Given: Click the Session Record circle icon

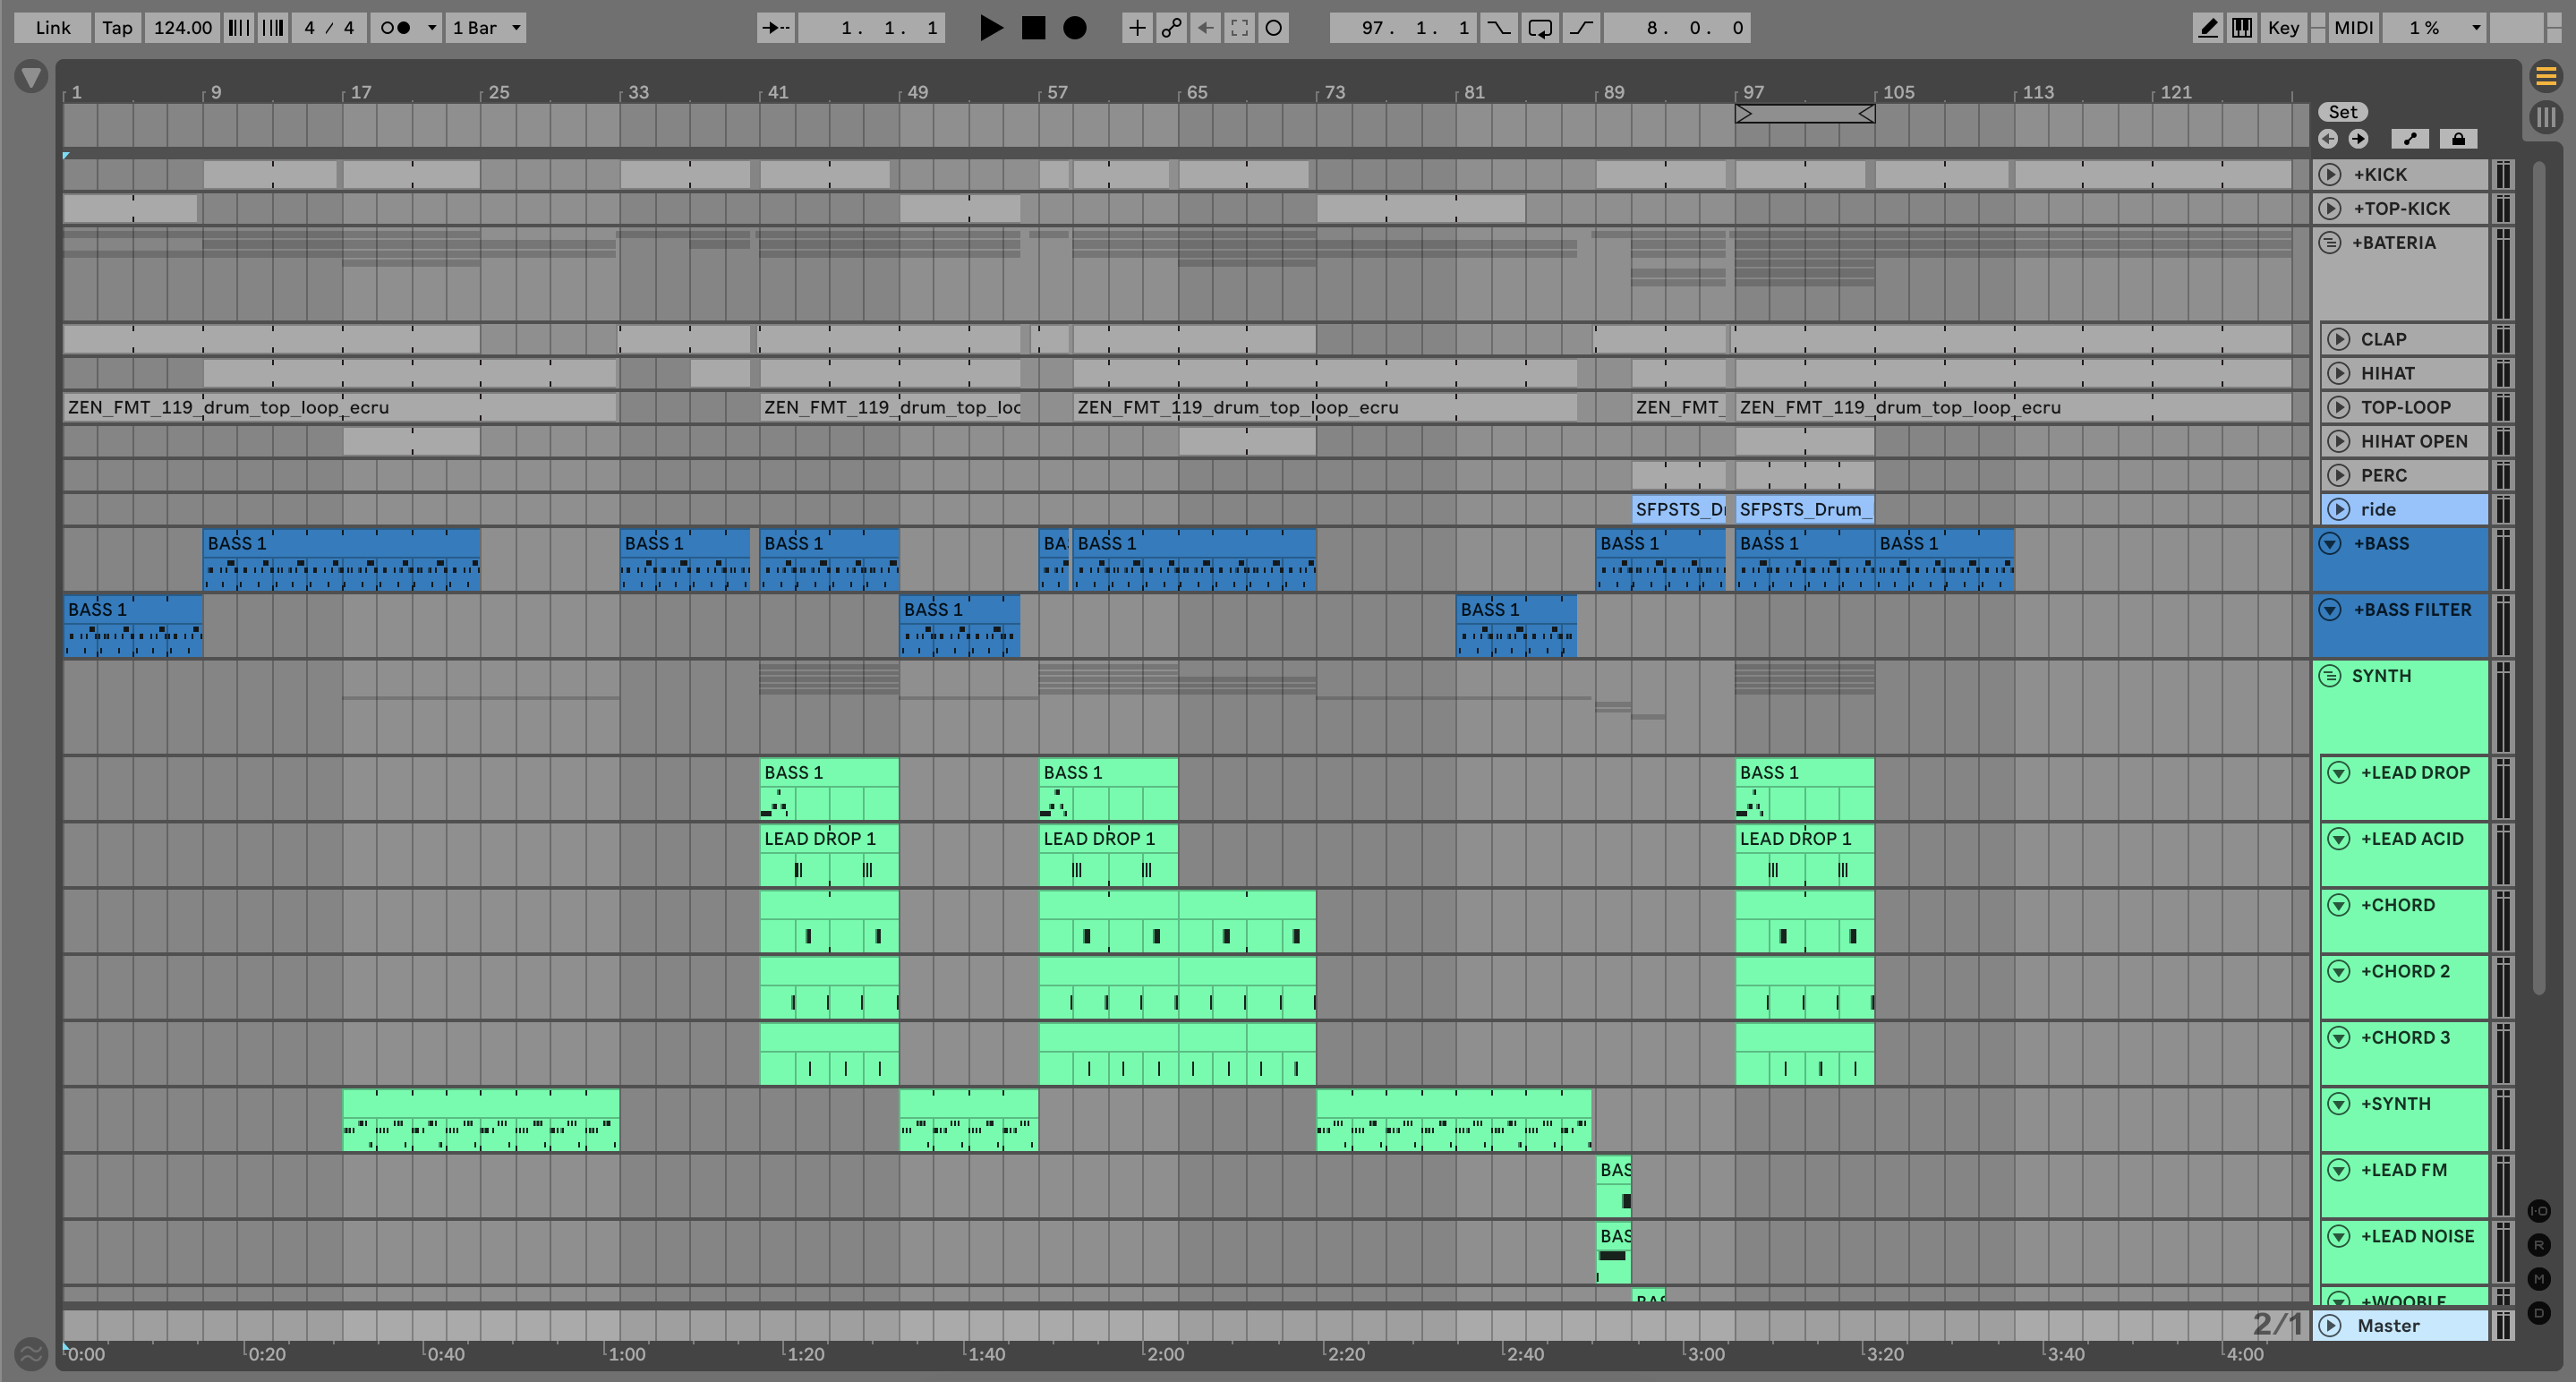Looking at the screenshot, I should click(x=1273, y=28).
